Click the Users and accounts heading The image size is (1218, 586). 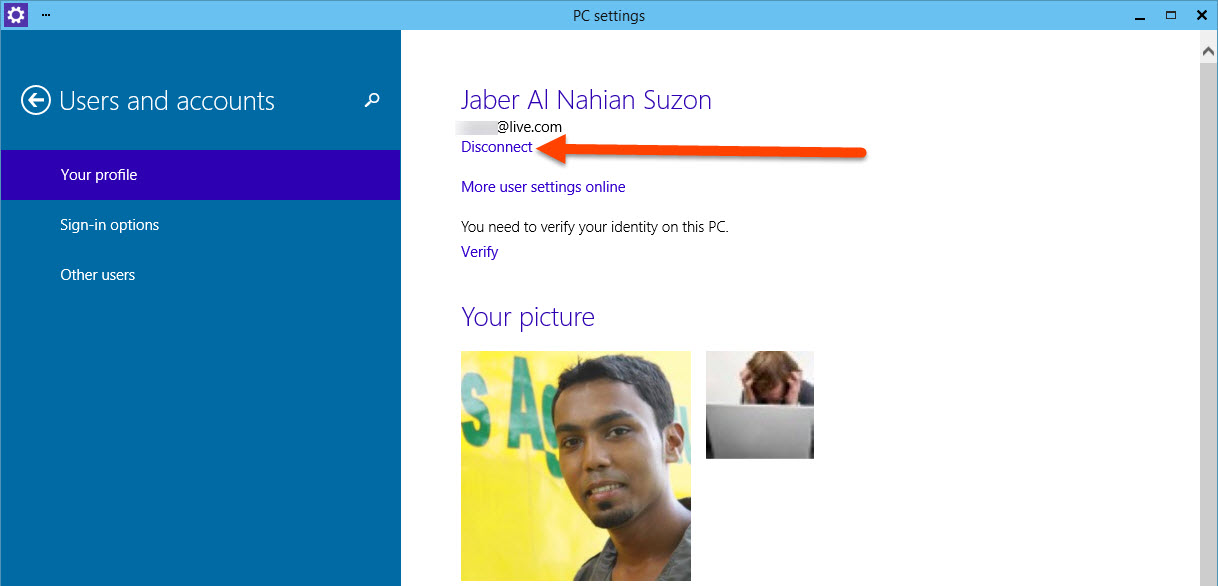pyautogui.click(x=167, y=100)
